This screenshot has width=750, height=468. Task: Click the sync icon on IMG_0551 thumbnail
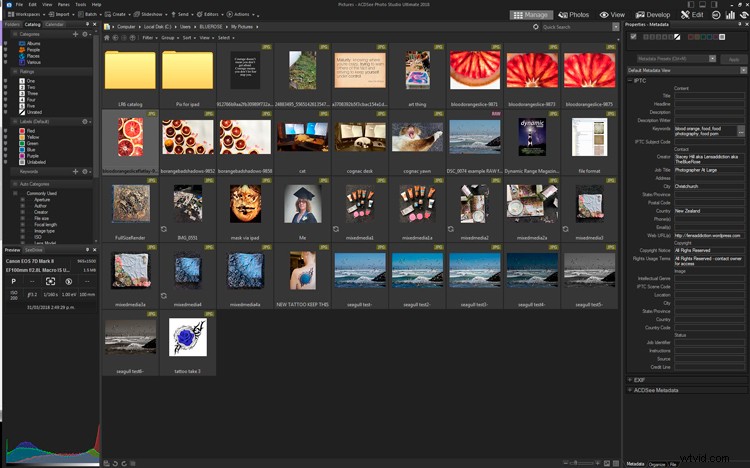click(164, 229)
